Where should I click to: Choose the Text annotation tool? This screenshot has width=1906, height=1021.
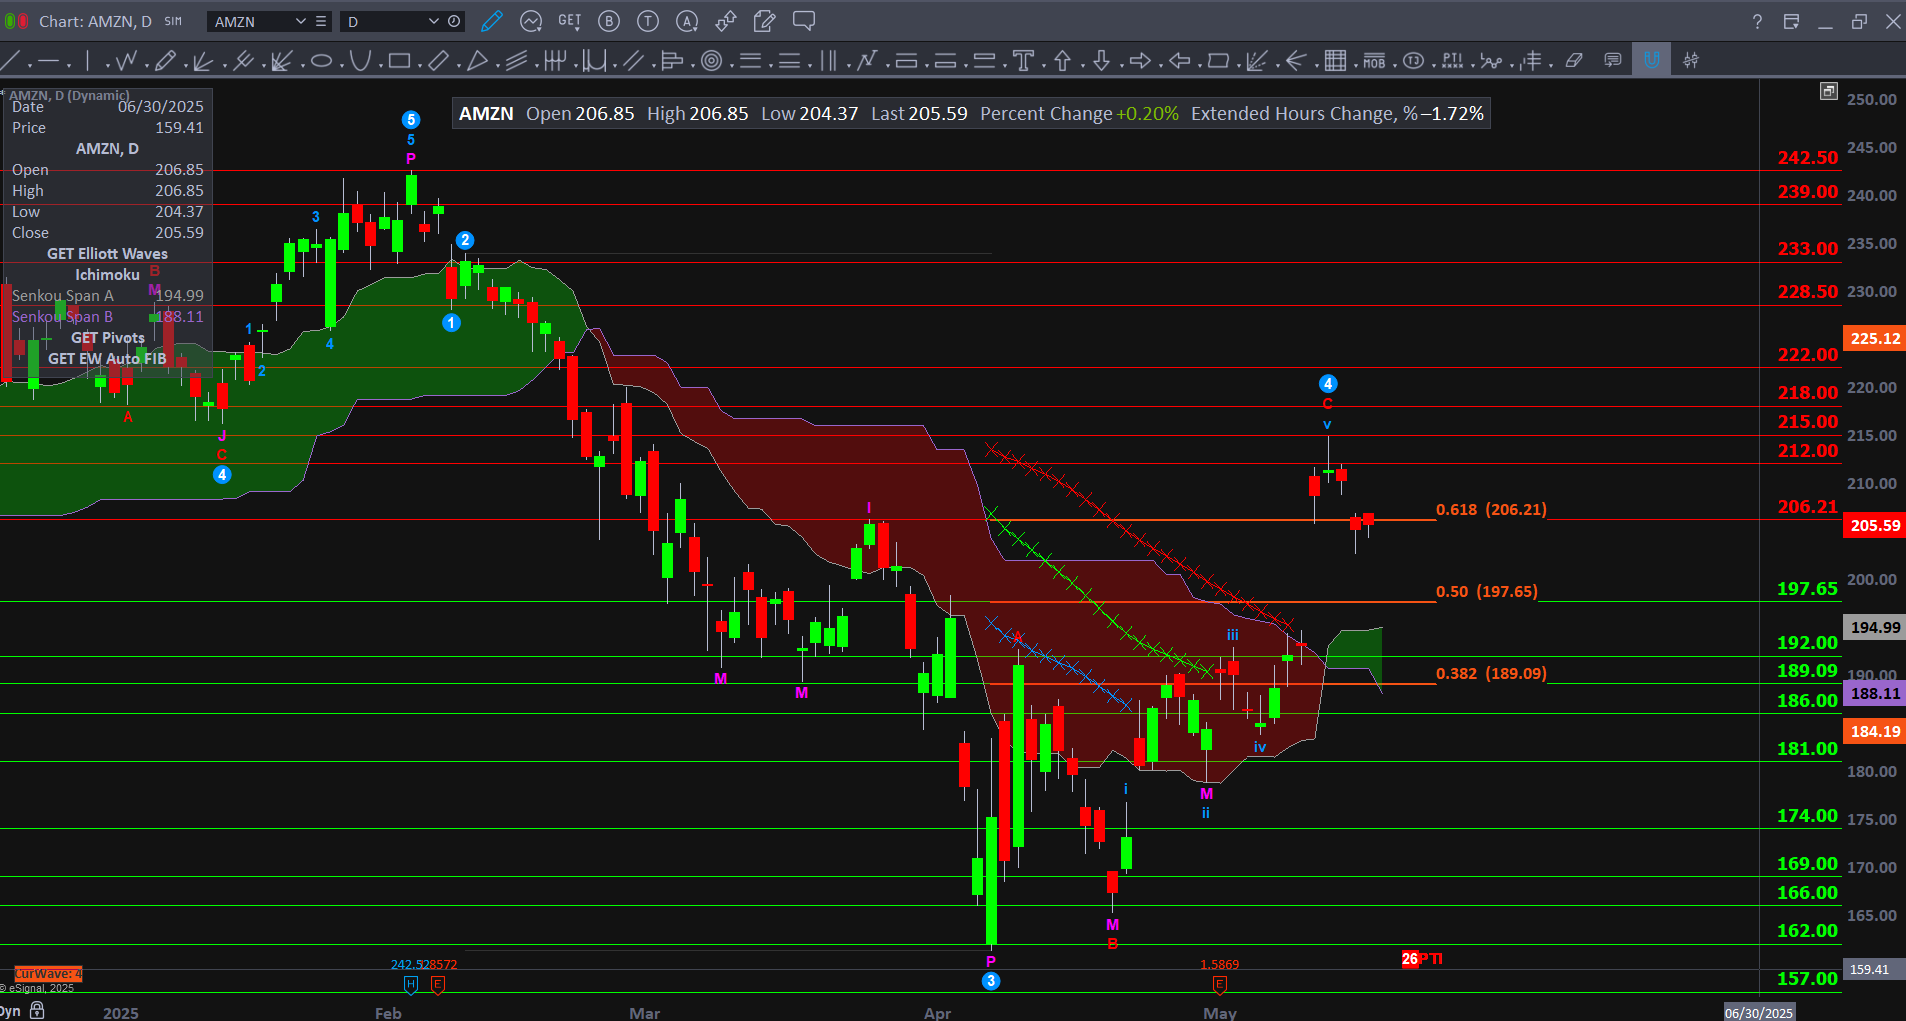(1023, 61)
